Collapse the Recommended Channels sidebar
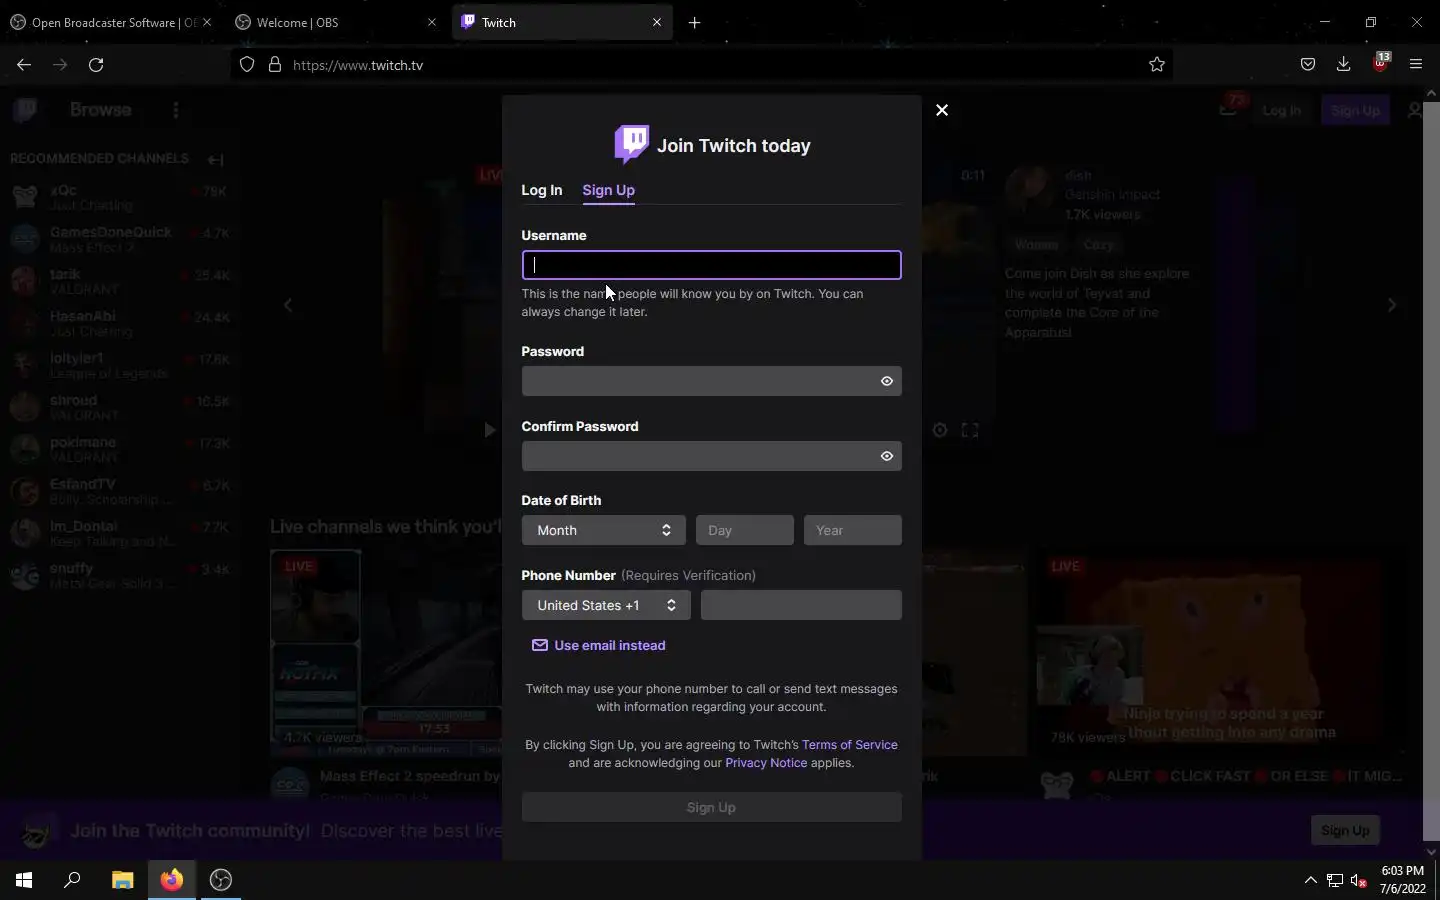Screen dimensions: 1440x900 215,159
